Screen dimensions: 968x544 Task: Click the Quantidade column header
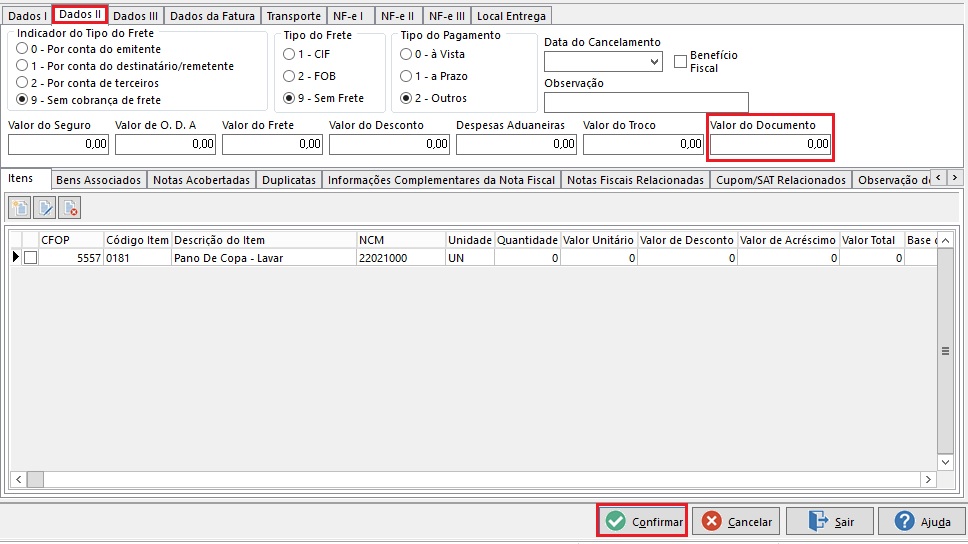[x=527, y=240]
